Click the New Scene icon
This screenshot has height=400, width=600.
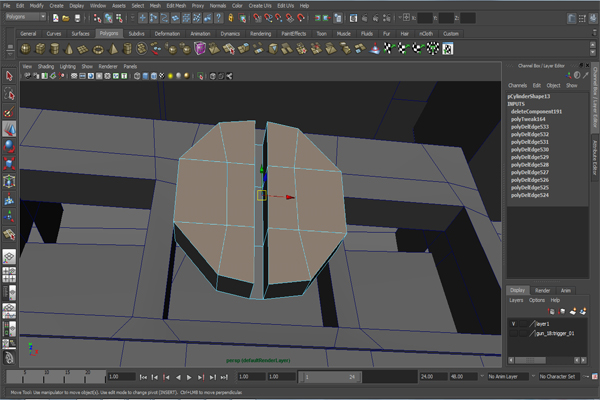point(56,18)
